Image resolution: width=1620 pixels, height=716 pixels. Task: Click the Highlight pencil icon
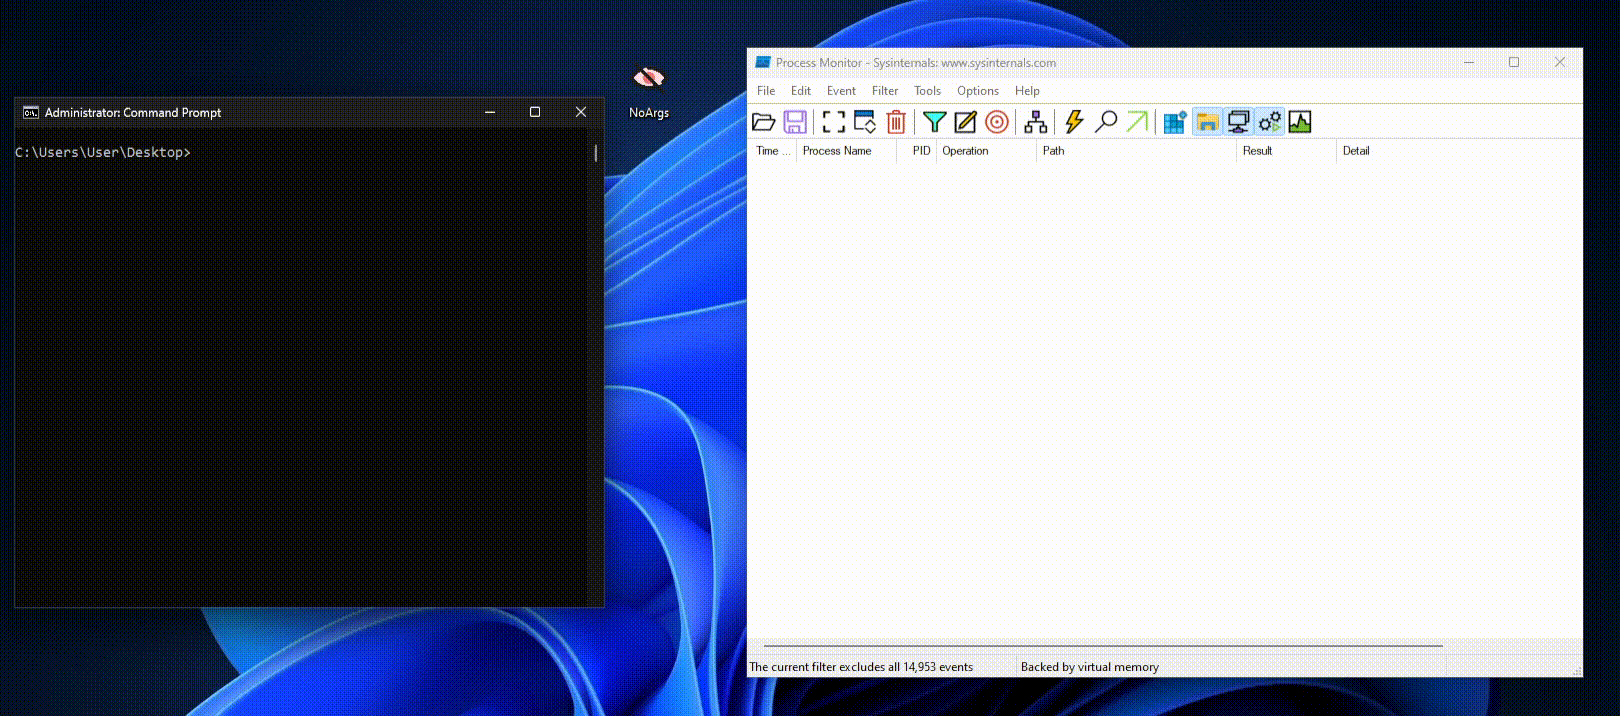click(965, 122)
